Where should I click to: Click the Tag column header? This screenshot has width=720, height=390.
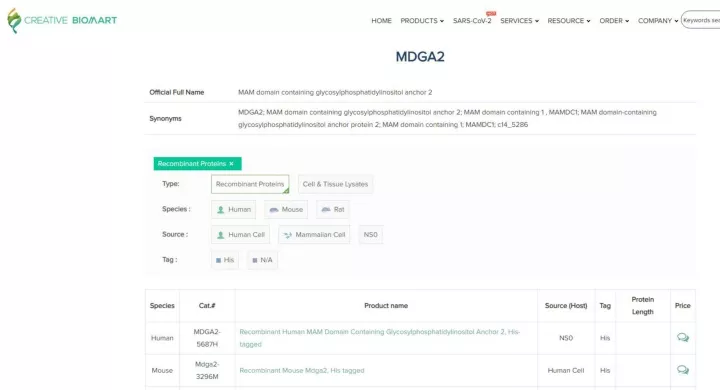605,305
